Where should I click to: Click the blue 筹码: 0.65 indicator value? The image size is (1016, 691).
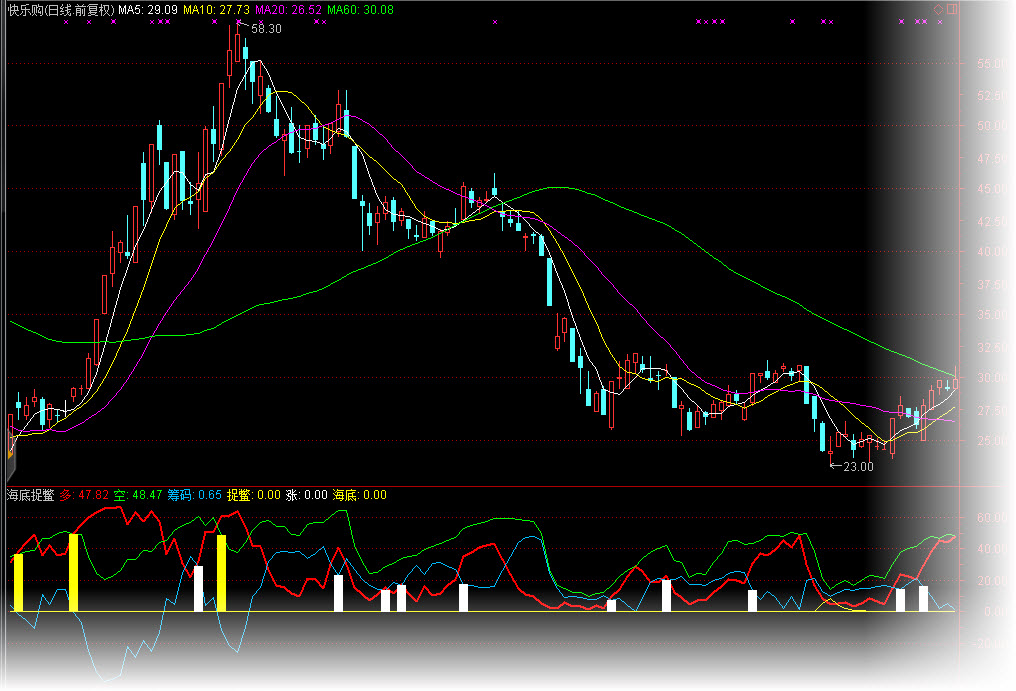[194, 495]
